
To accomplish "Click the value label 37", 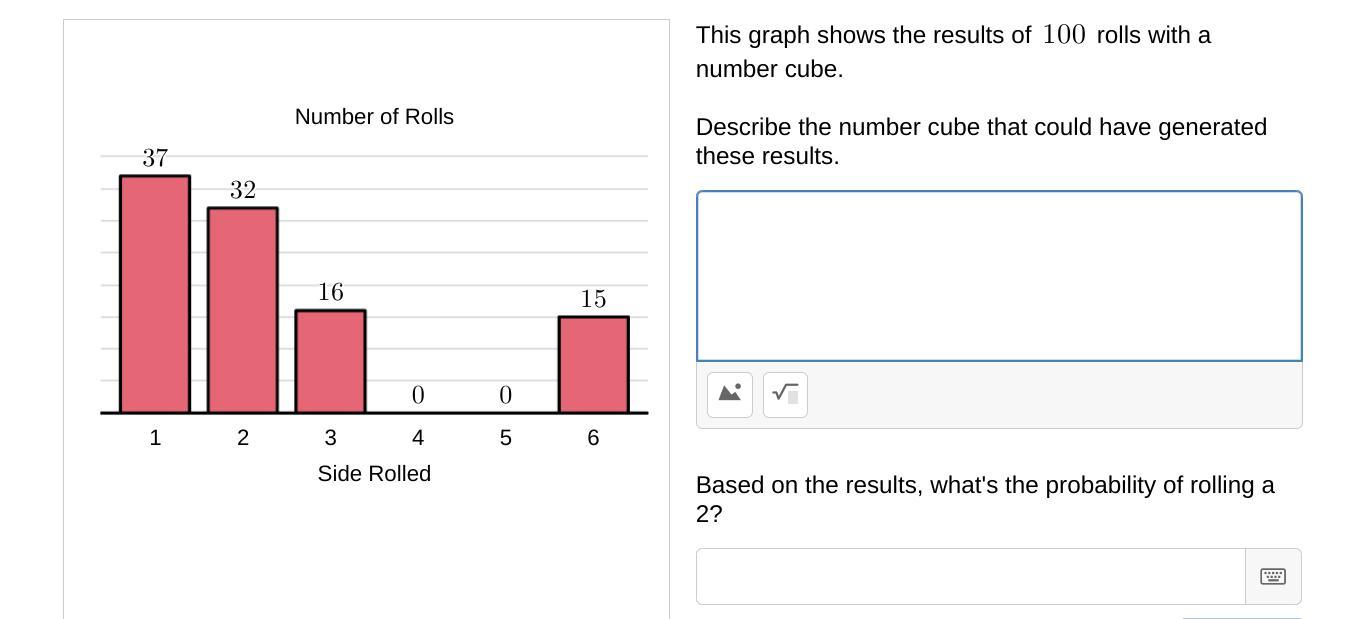I will (x=155, y=158).
